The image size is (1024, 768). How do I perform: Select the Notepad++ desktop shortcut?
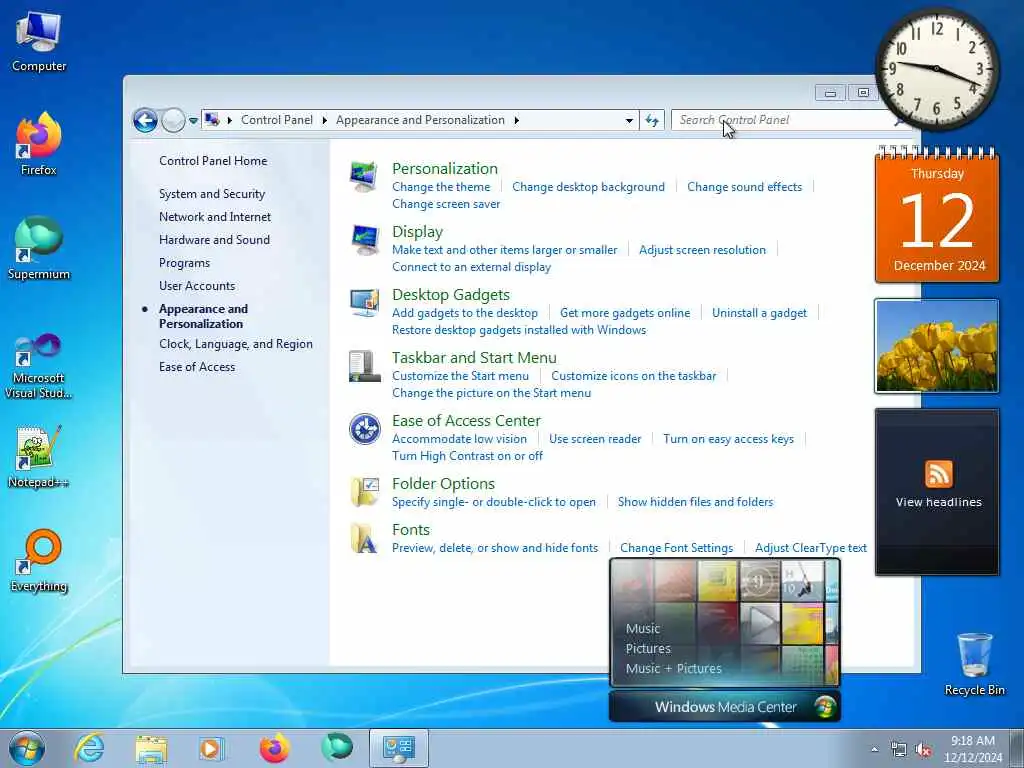pyautogui.click(x=39, y=456)
